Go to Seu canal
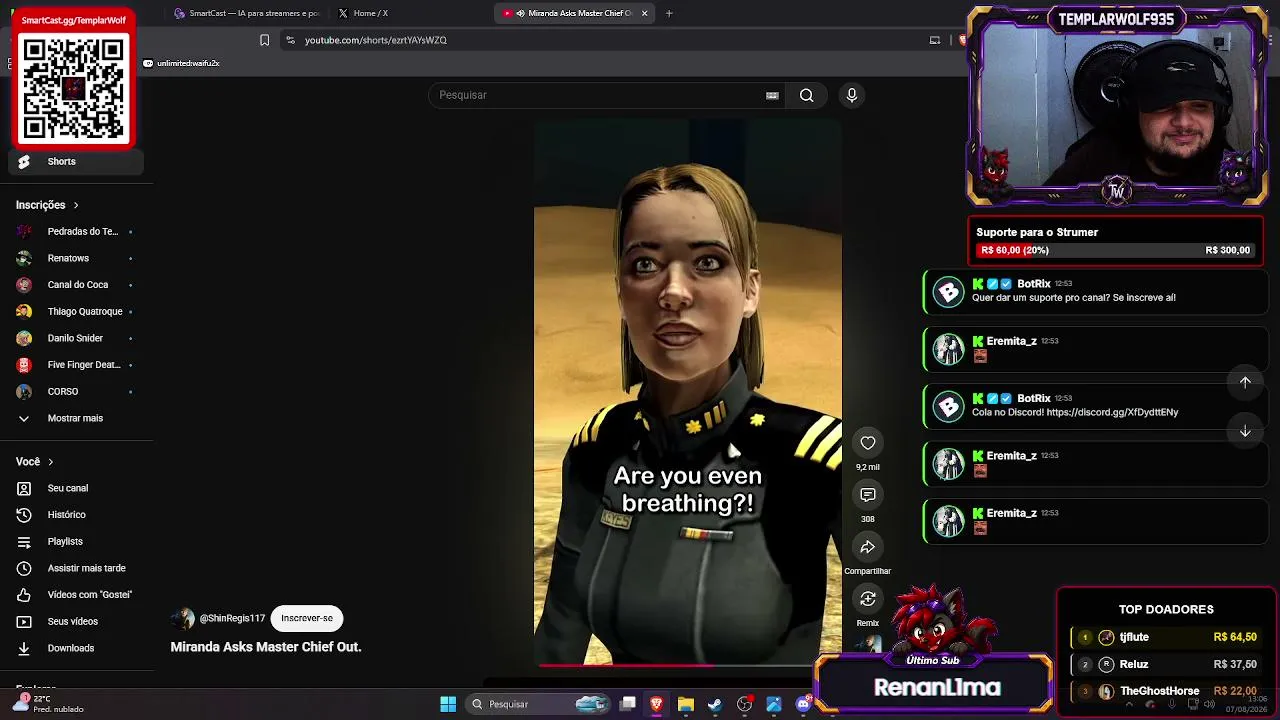The width and height of the screenshot is (1280, 720). pos(75,488)
